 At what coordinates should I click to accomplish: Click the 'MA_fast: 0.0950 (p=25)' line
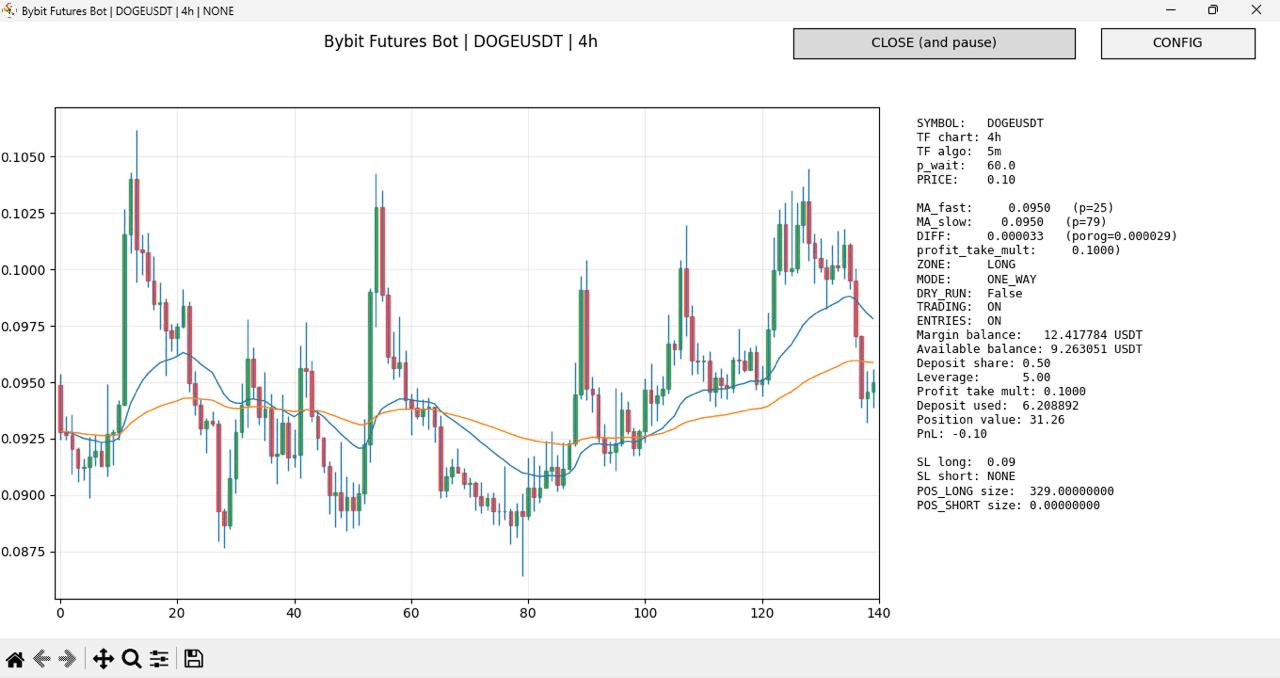coord(1015,208)
